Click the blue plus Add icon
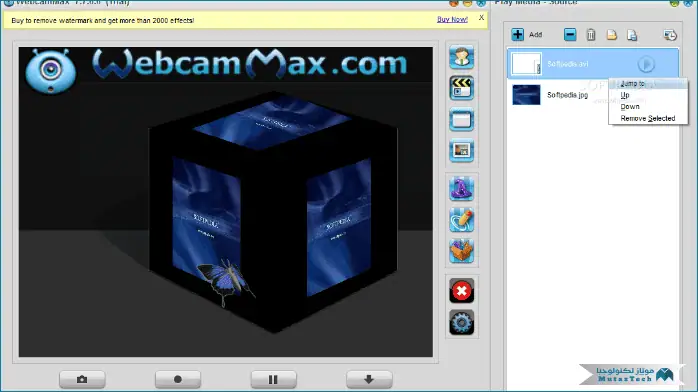Screen dimensions: 698x392 517,34
